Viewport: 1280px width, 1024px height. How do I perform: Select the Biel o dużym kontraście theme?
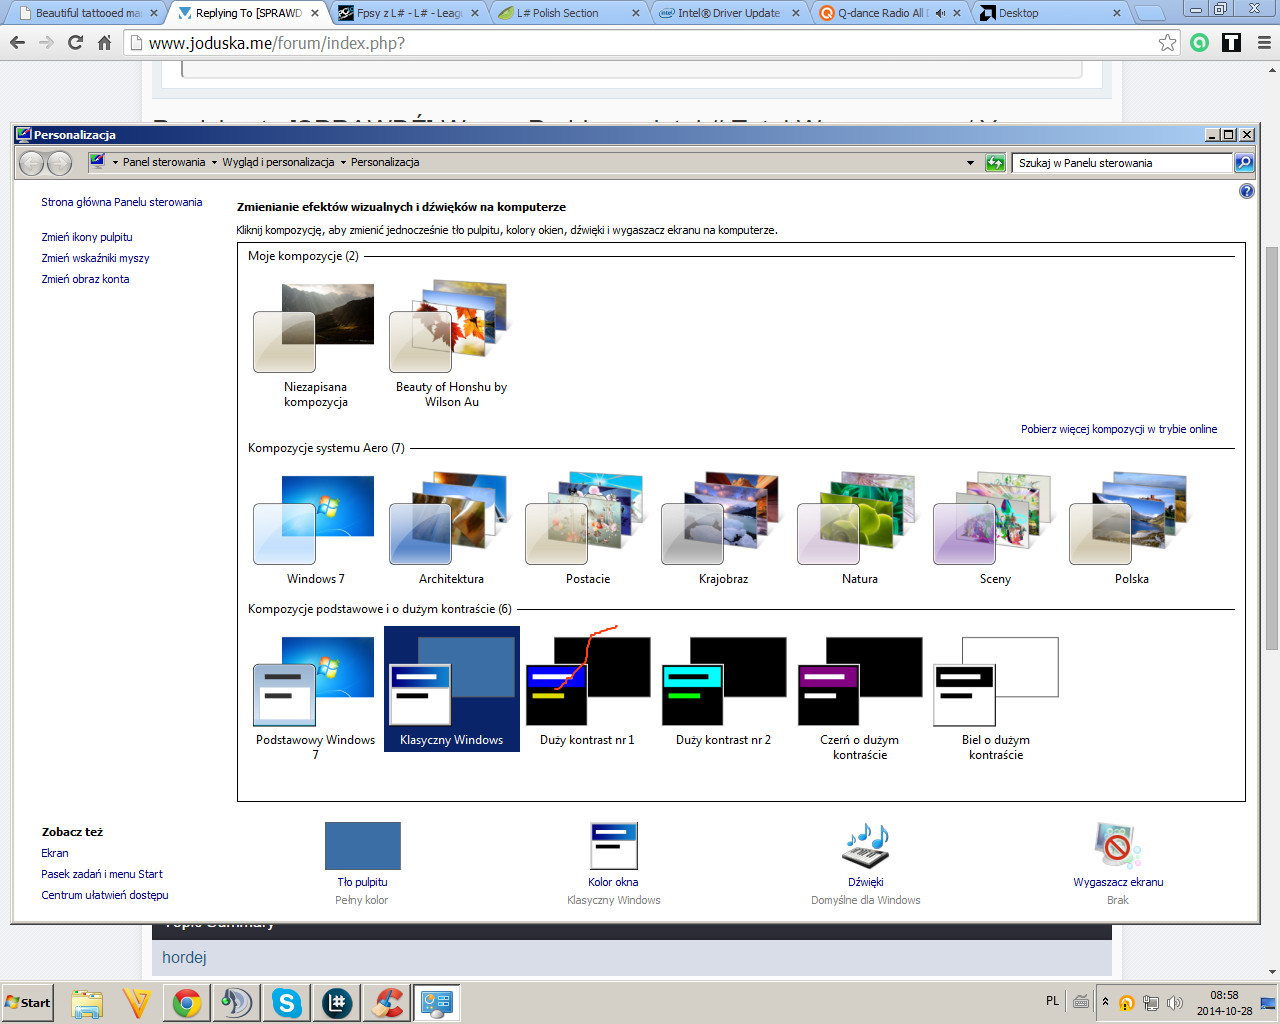click(995, 697)
